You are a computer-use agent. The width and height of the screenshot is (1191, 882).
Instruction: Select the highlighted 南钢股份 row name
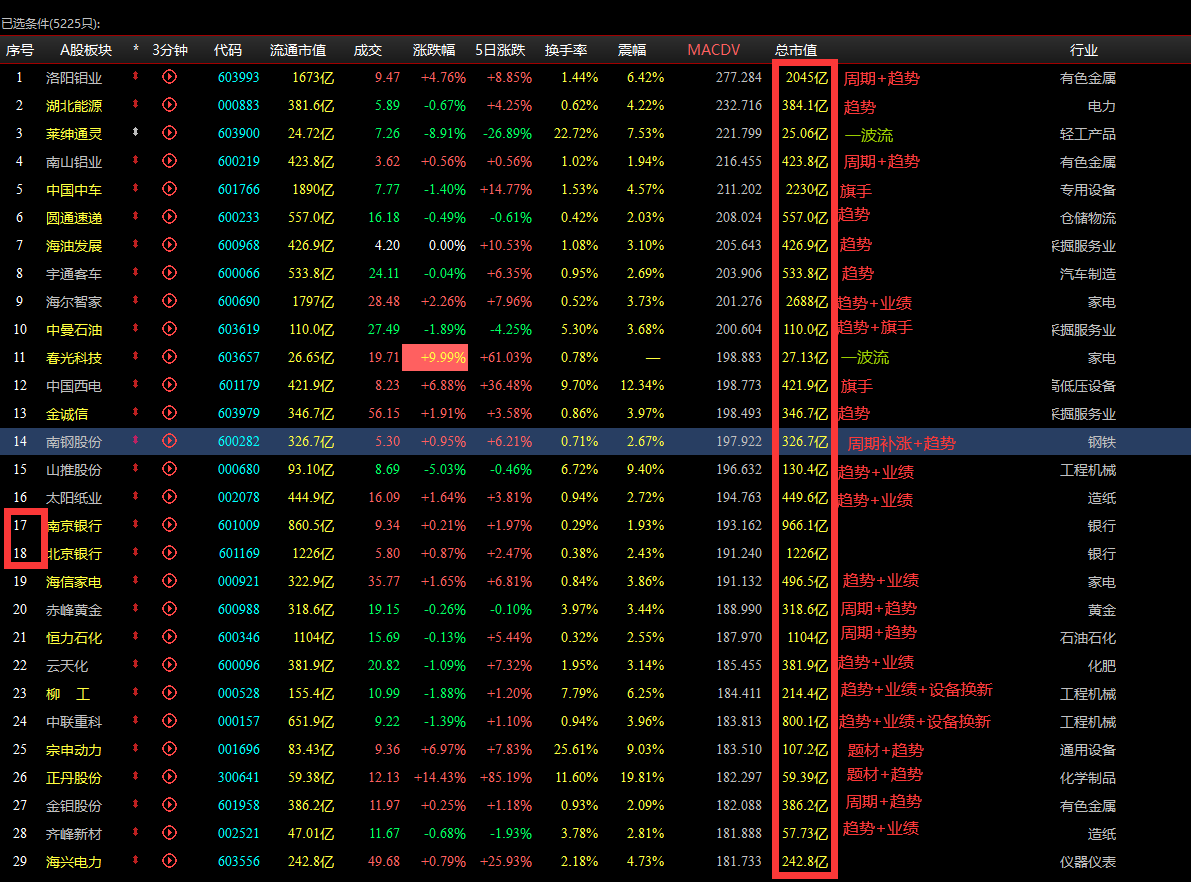click(x=74, y=442)
